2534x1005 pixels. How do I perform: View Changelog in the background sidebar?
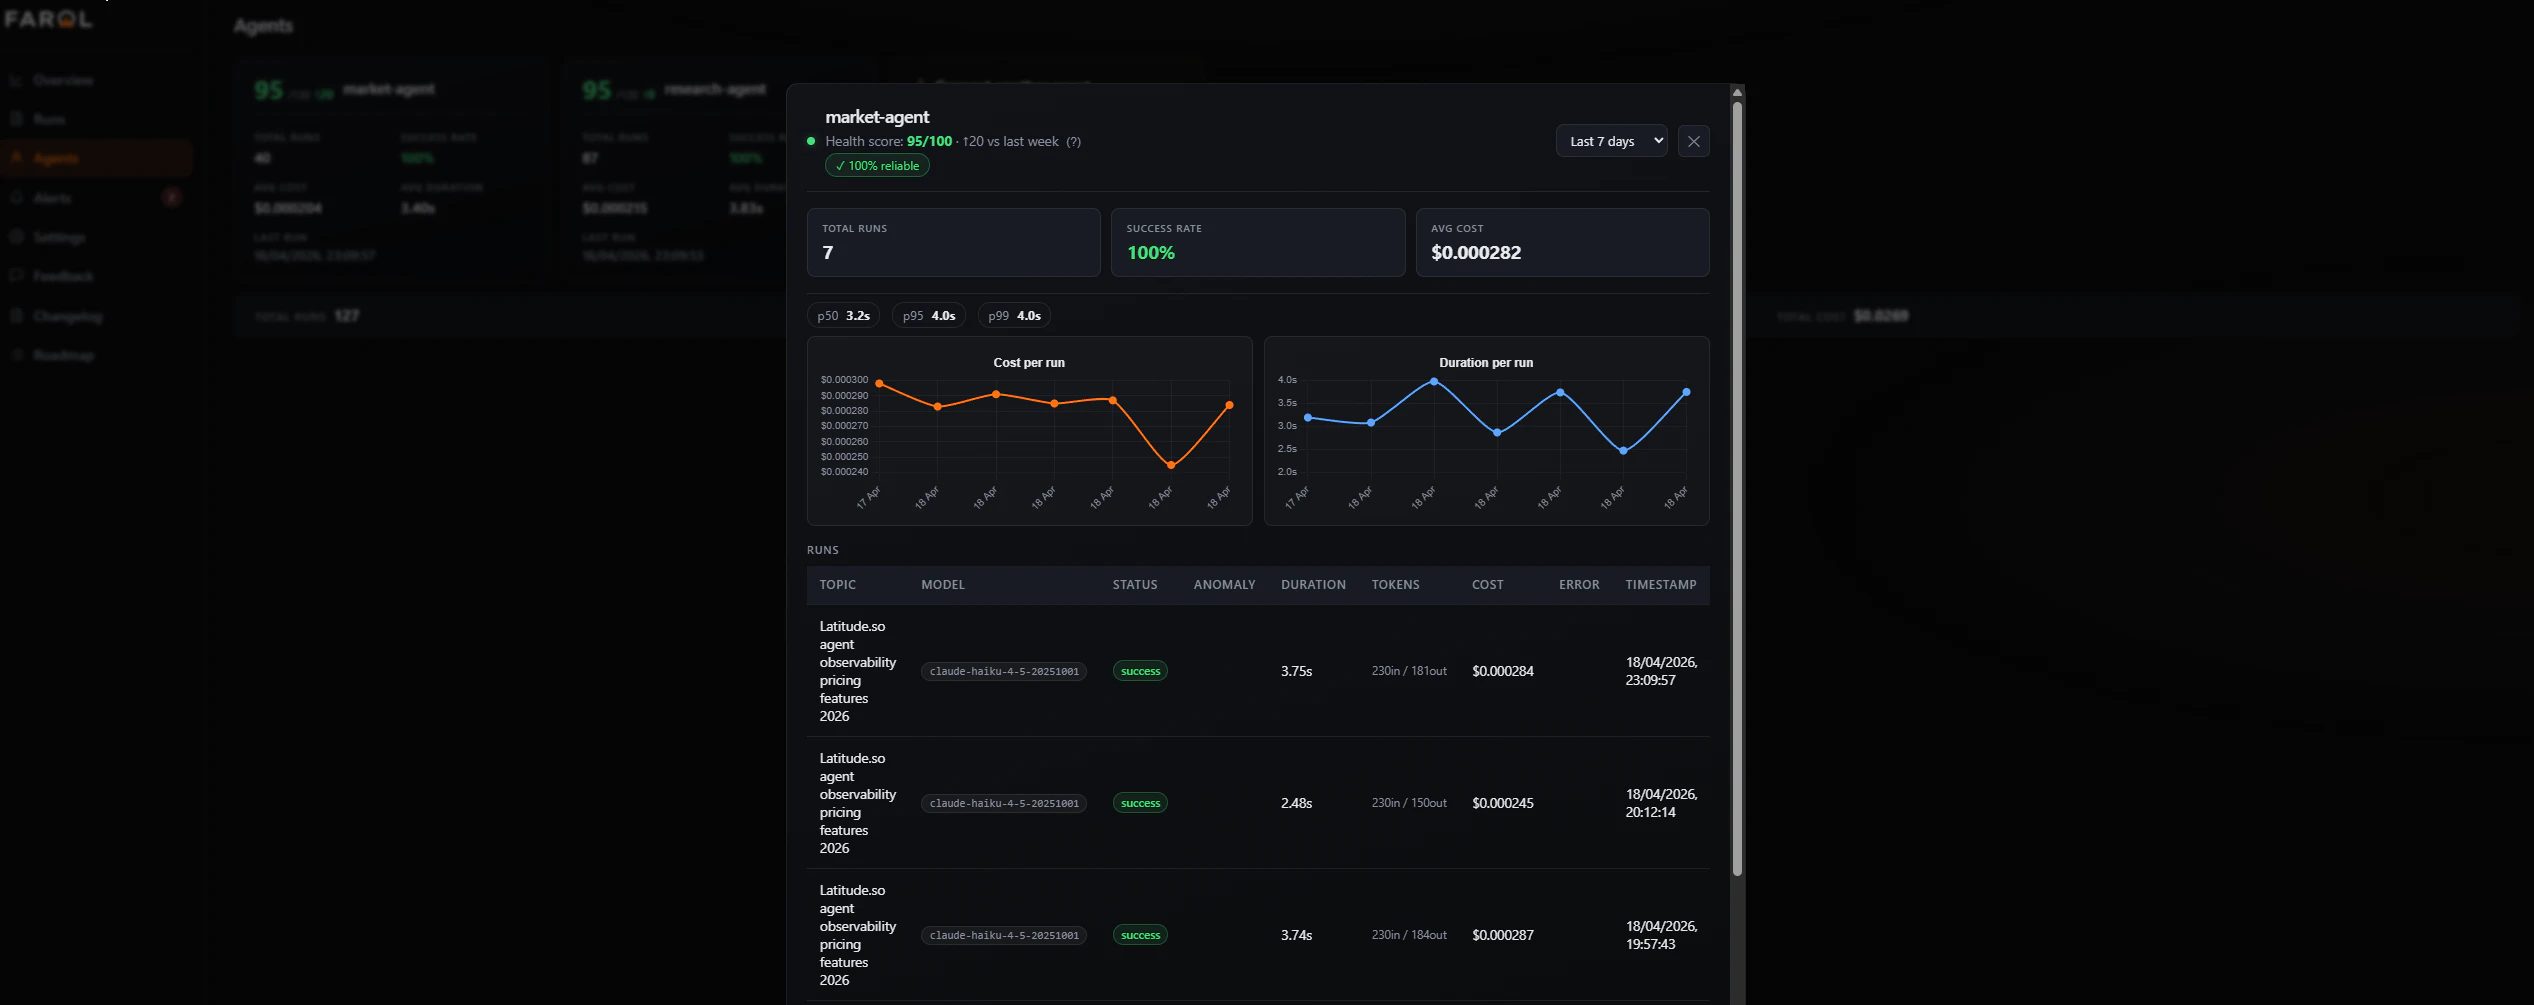[x=68, y=316]
